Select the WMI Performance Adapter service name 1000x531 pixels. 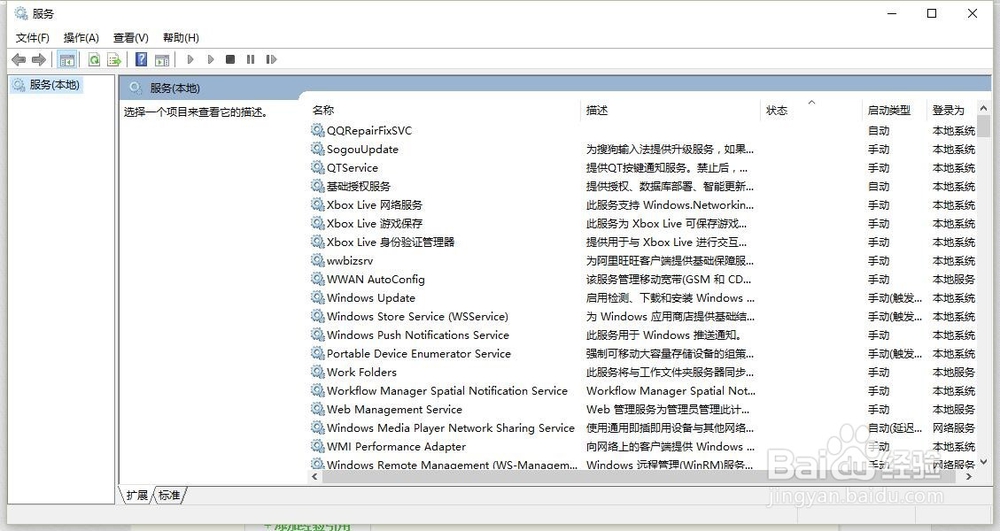tap(396, 446)
